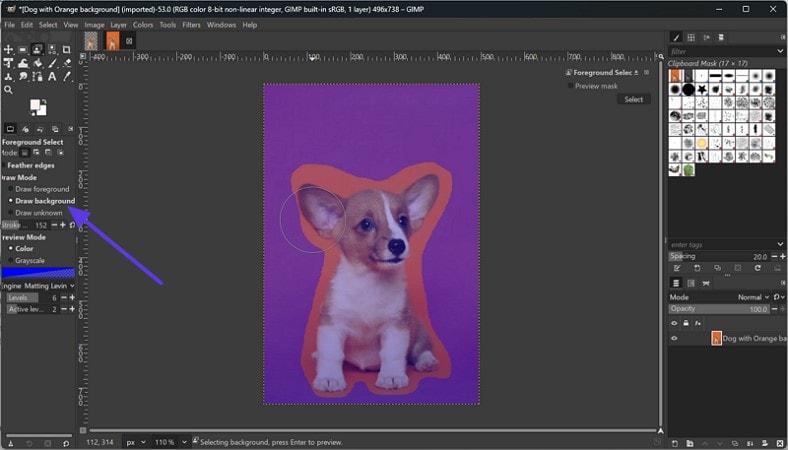788x450 pixels.
Task: Choose Add to selection mode icon
Action: pos(36,152)
